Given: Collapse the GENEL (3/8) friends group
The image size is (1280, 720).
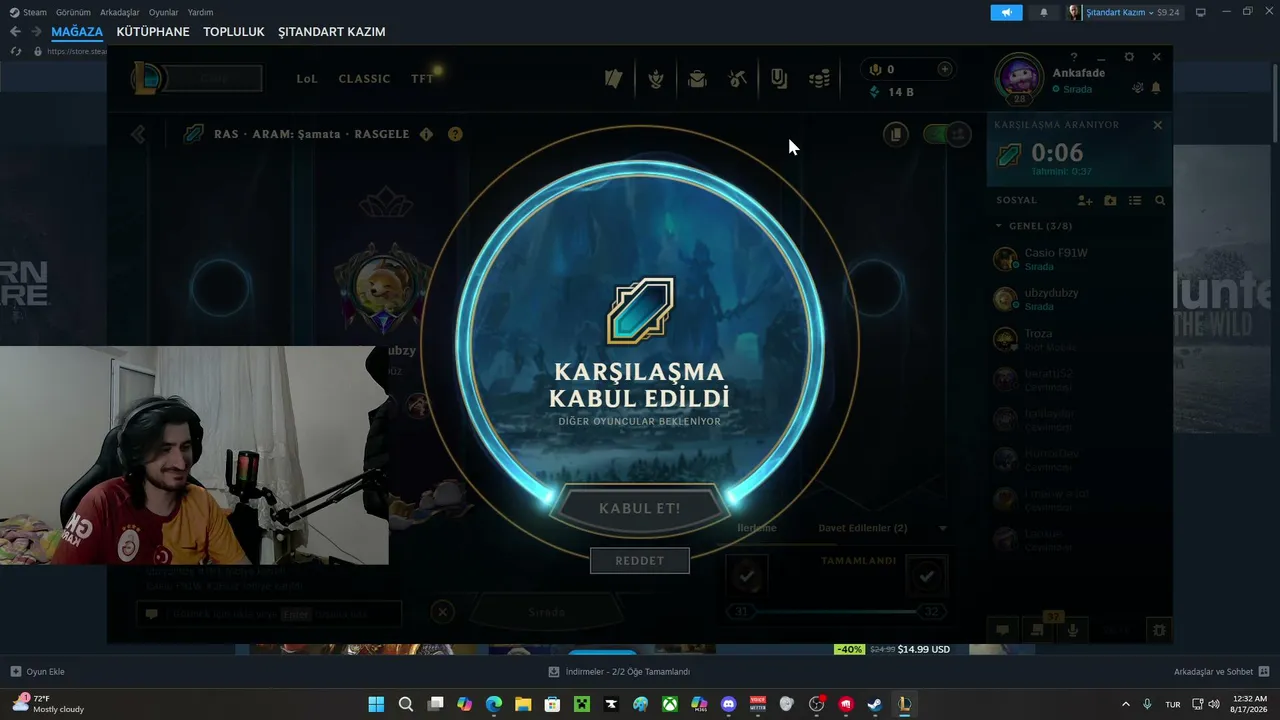Looking at the screenshot, I should tap(999, 226).
